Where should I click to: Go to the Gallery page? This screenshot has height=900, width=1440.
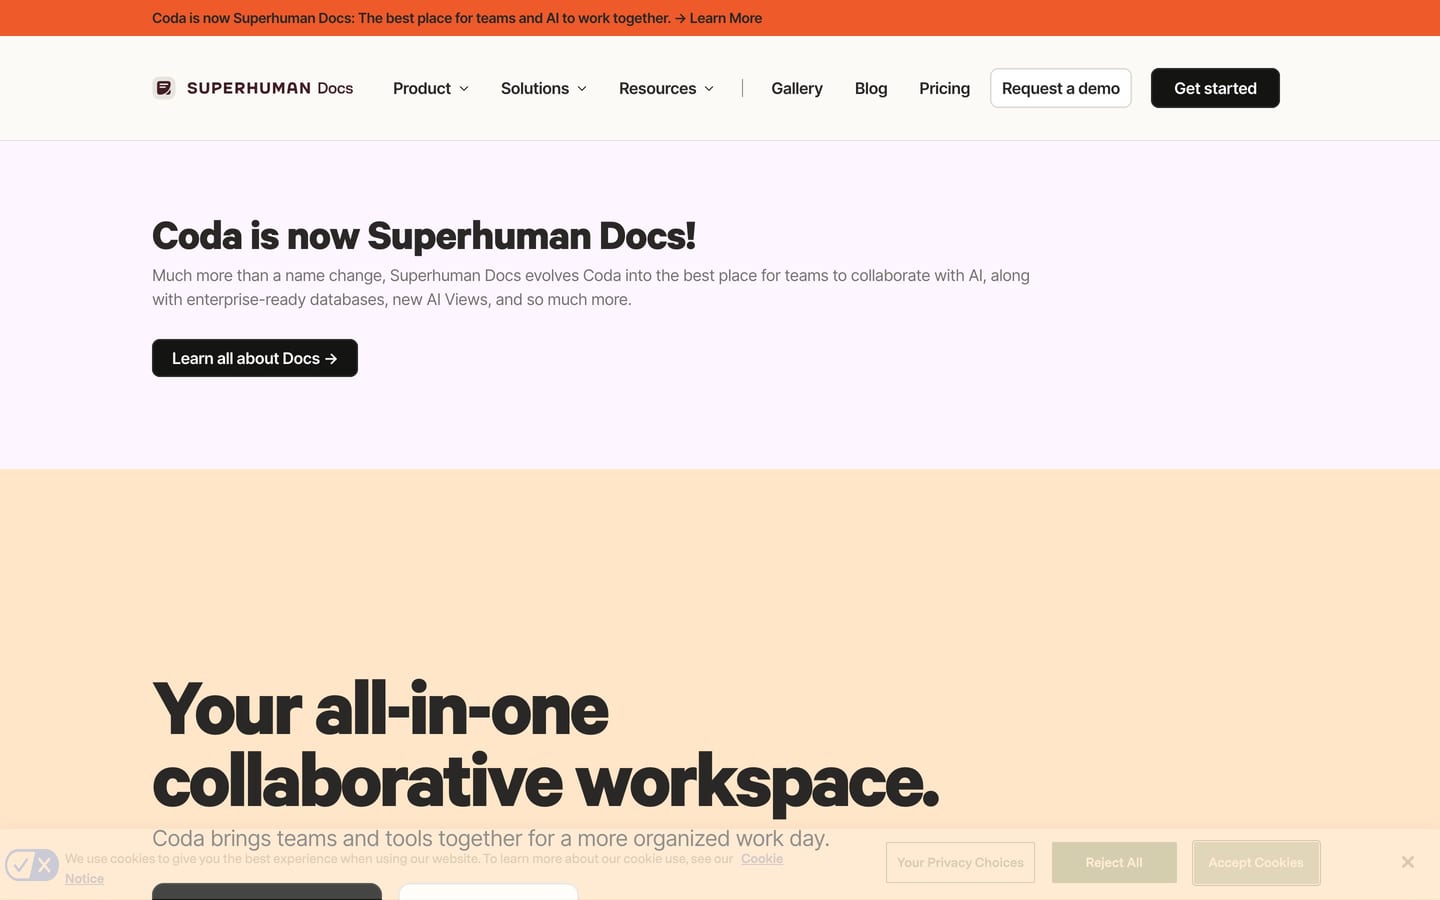(x=797, y=88)
